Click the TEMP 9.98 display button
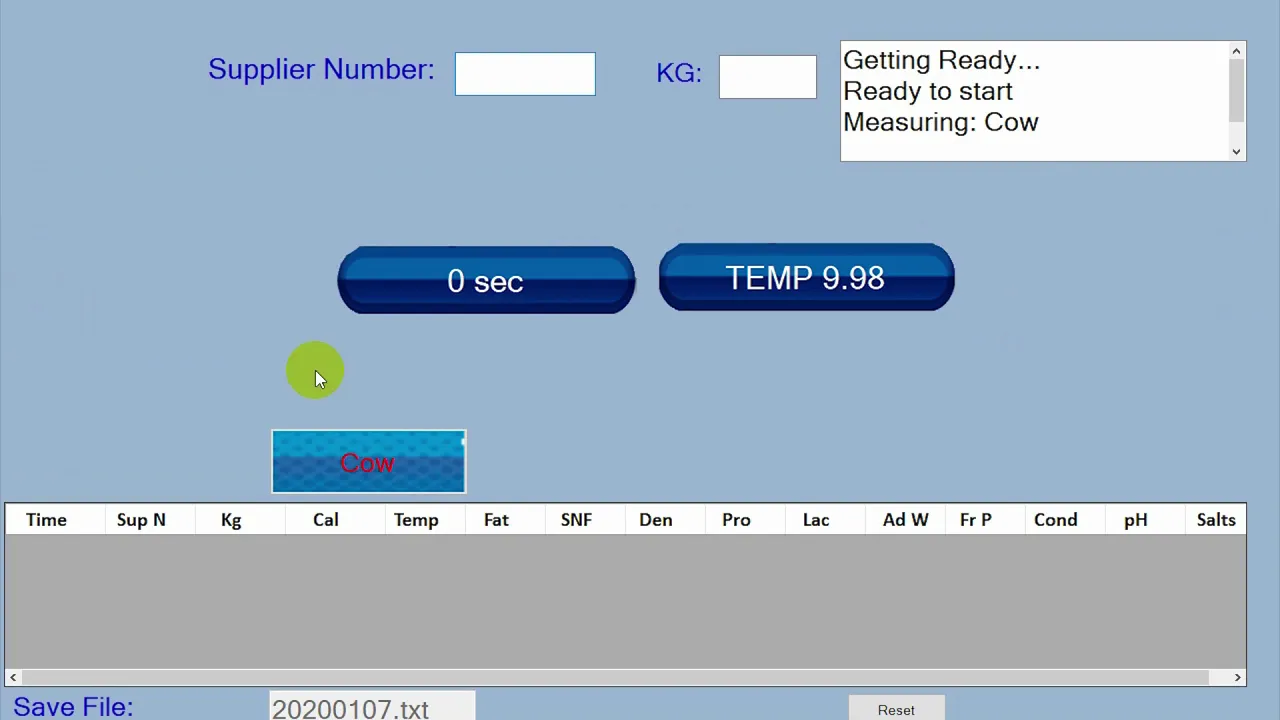Screen dimensions: 1280x720 pyautogui.click(x=806, y=277)
